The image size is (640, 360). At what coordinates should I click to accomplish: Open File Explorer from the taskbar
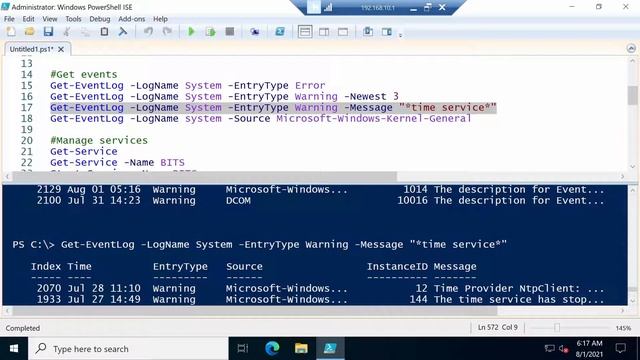(301, 349)
